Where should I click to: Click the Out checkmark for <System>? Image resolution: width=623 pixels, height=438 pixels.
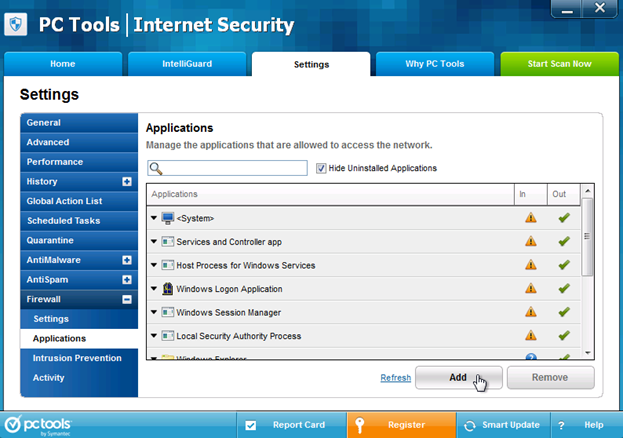(x=564, y=218)
